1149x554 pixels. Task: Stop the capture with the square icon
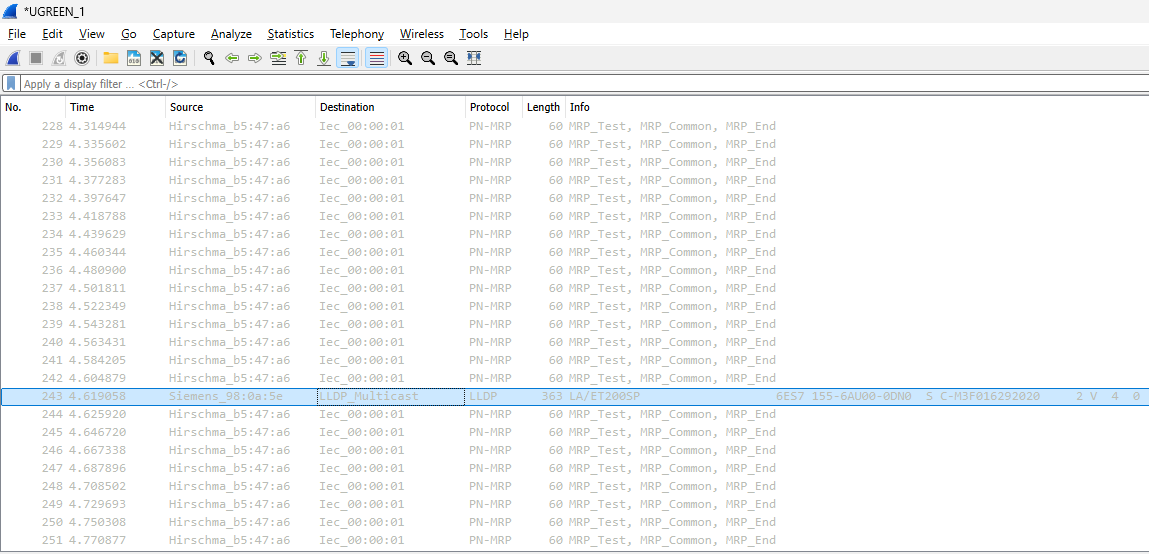(35, 58)
